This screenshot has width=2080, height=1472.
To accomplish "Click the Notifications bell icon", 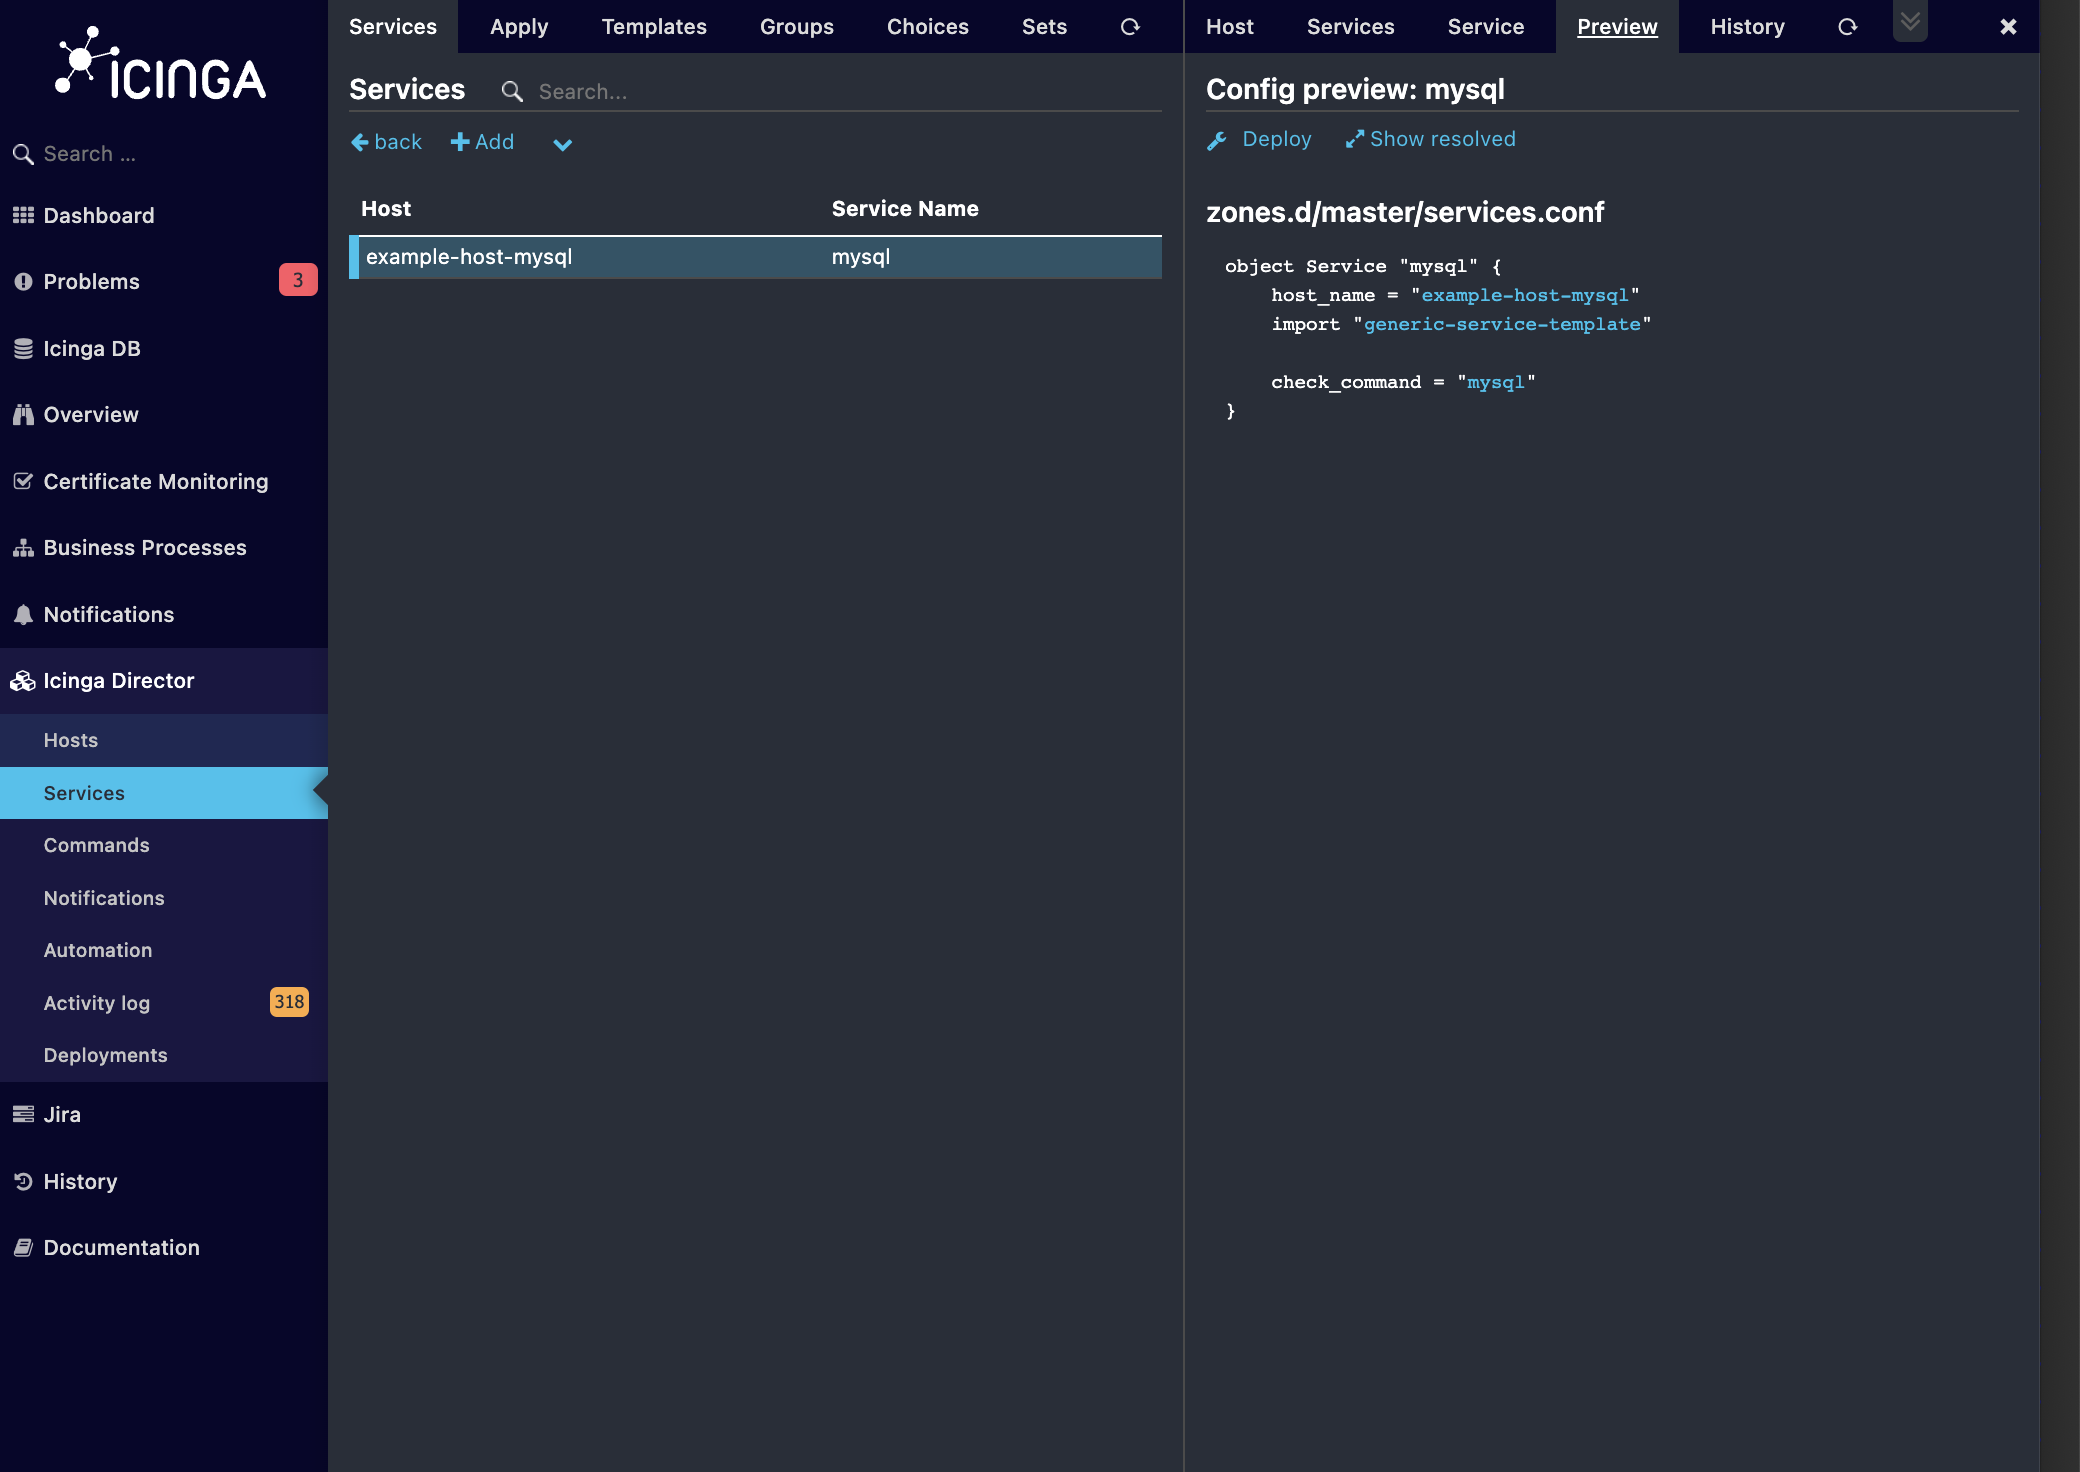I will pos(23,615).
